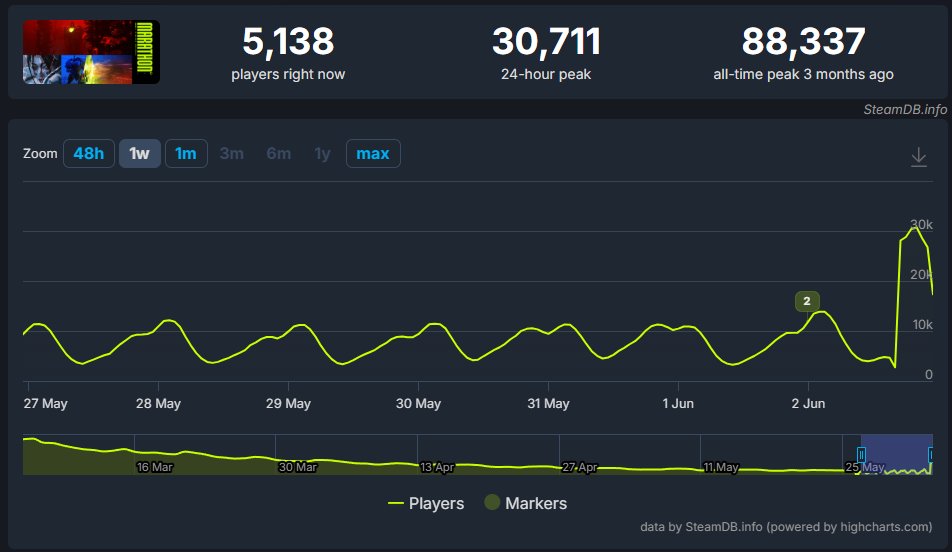This screenshot has width=952, height=552.
Task: Select the 1y zoom range
Action: click(x=322, y=154)
